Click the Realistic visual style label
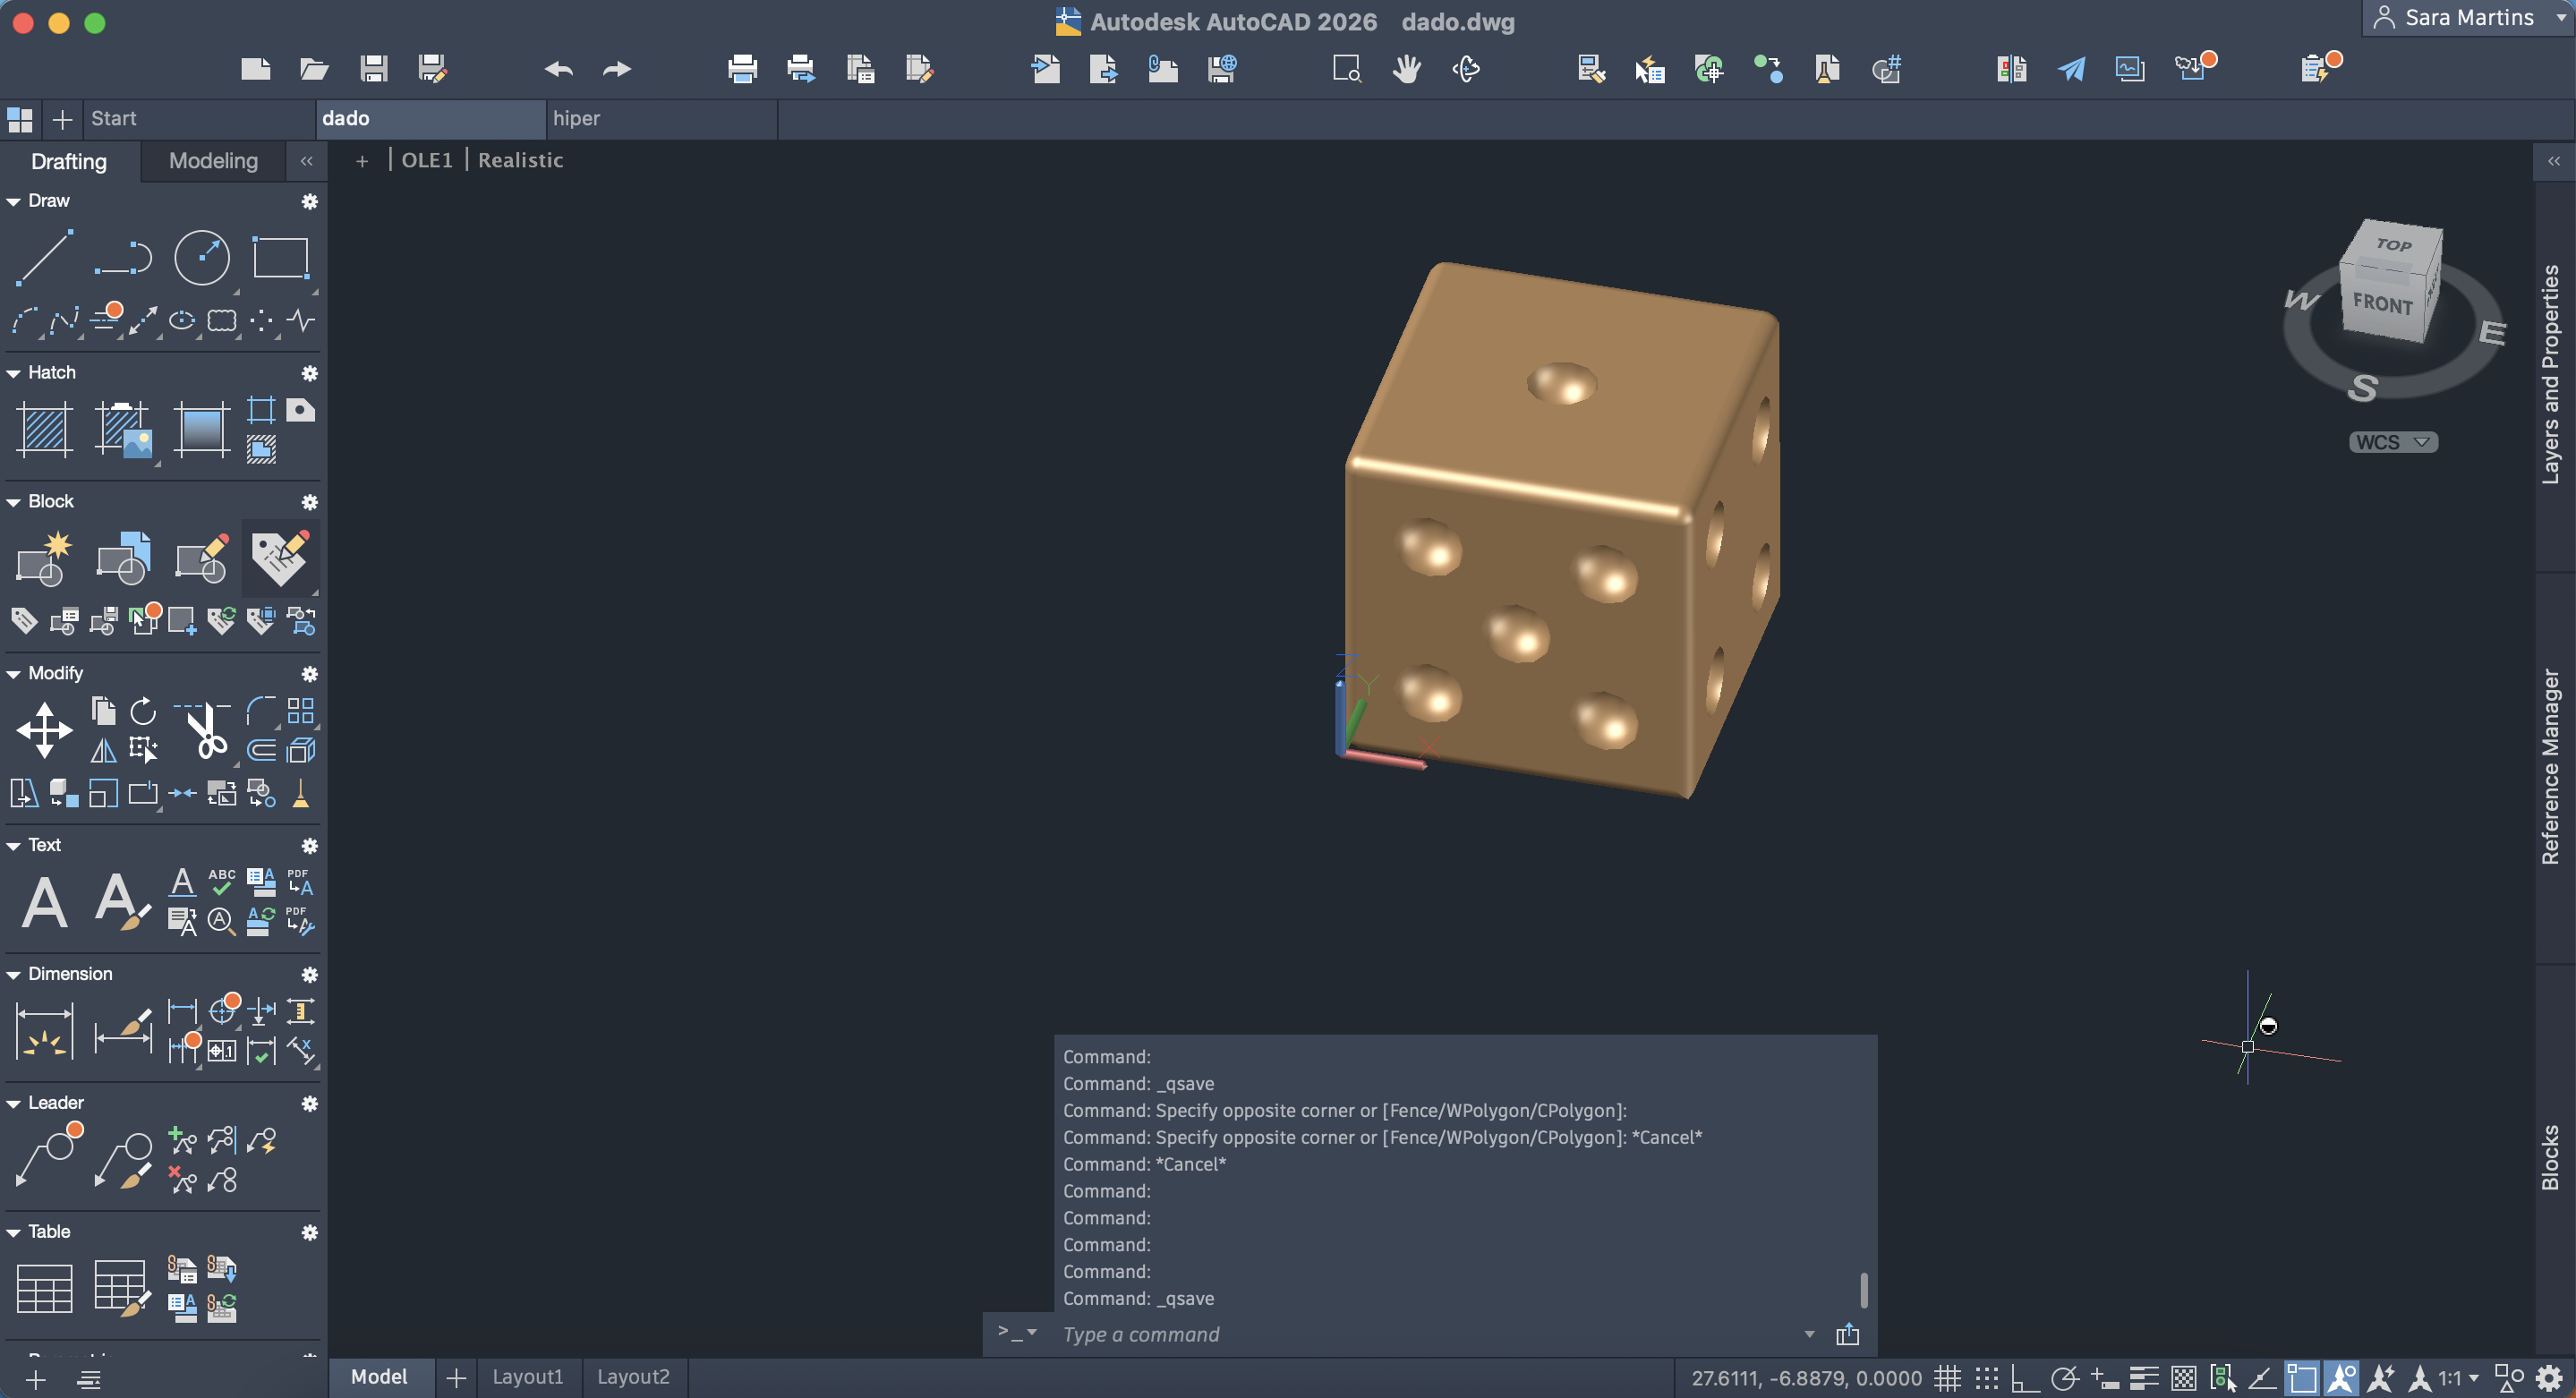This screenshot has width=2576, height=1398. point(520,160)
